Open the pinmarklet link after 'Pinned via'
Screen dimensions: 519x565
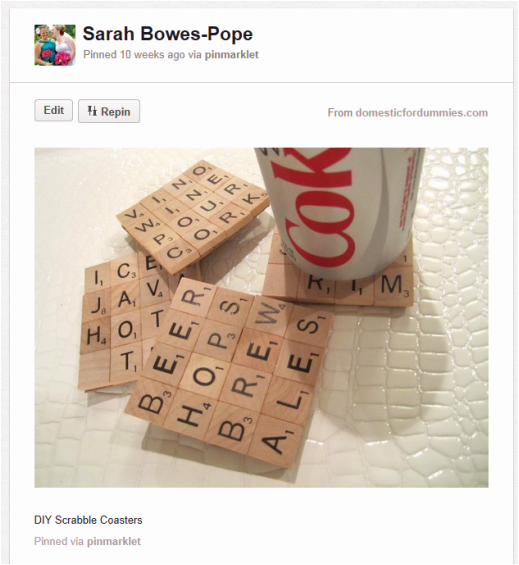(114, 541)
